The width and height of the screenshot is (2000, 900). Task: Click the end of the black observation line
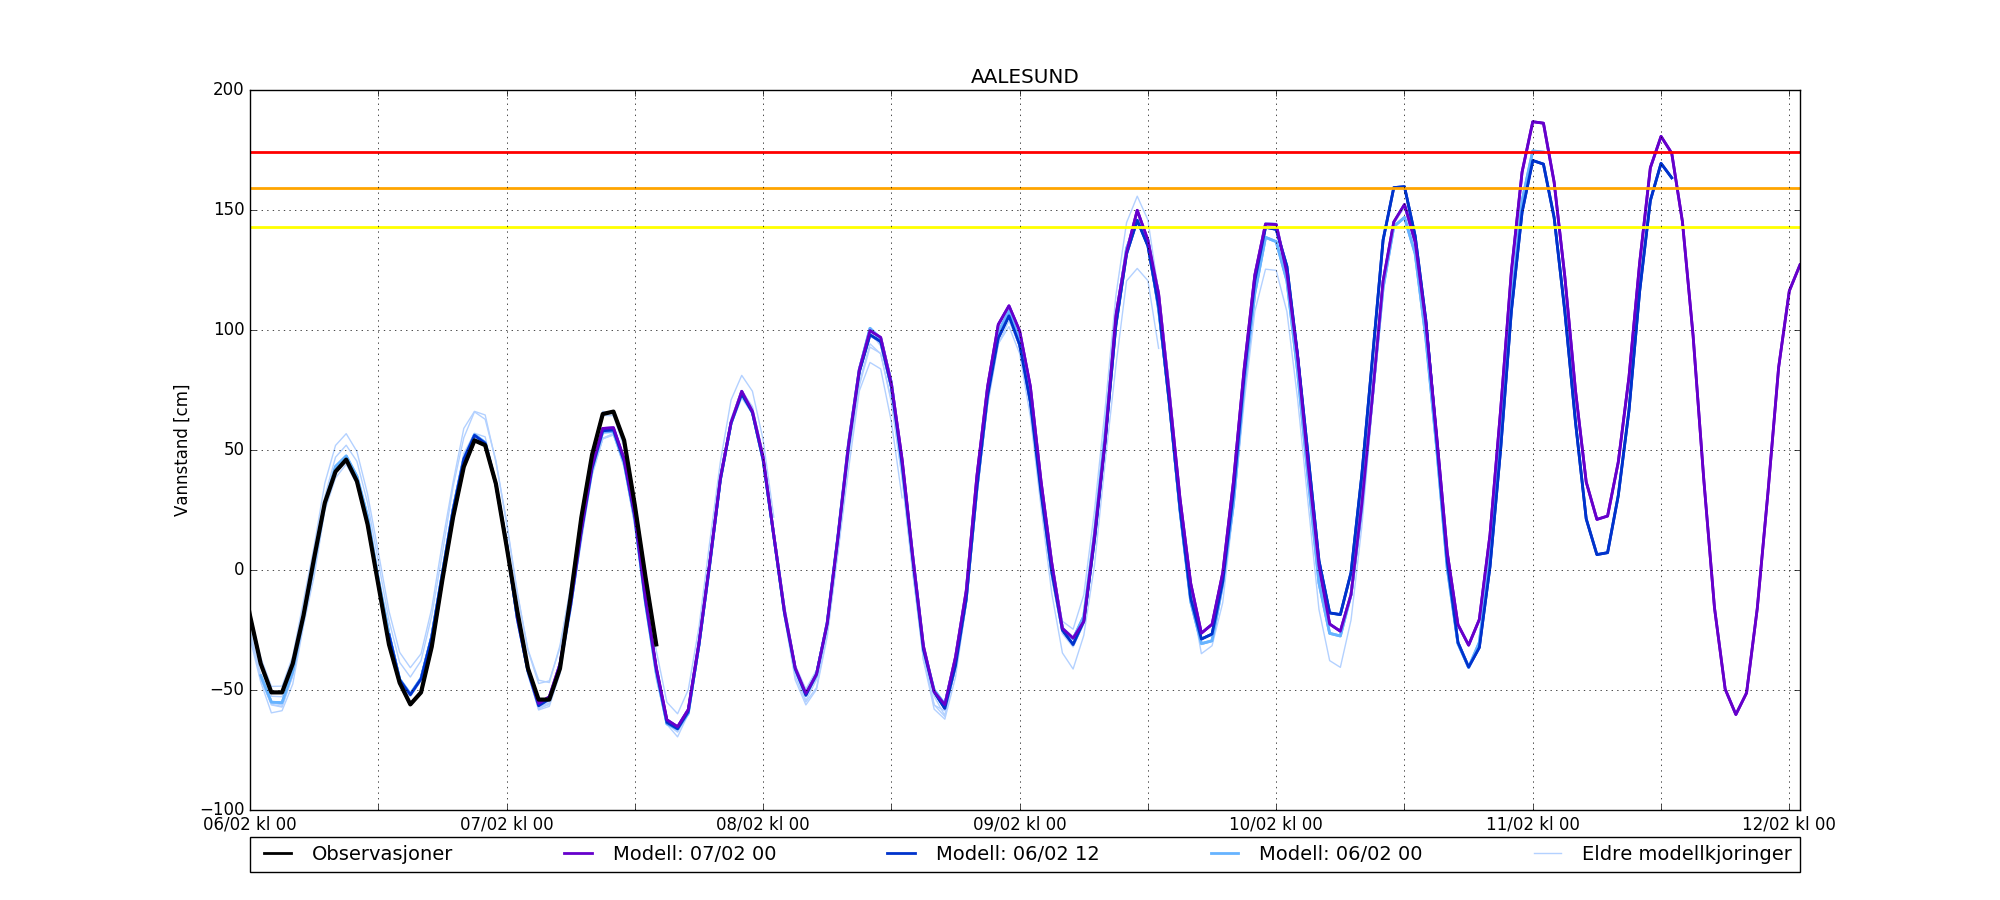click(655, 645)
